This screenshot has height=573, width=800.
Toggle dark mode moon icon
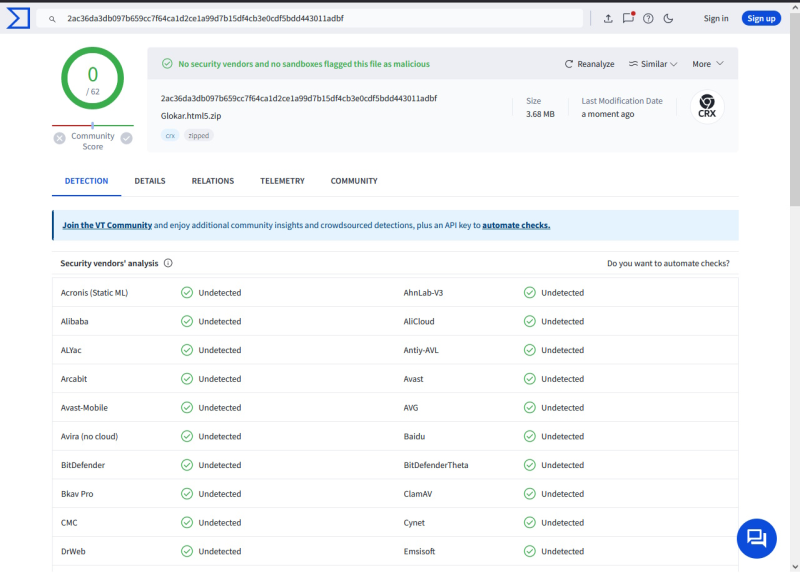point(668,19)
